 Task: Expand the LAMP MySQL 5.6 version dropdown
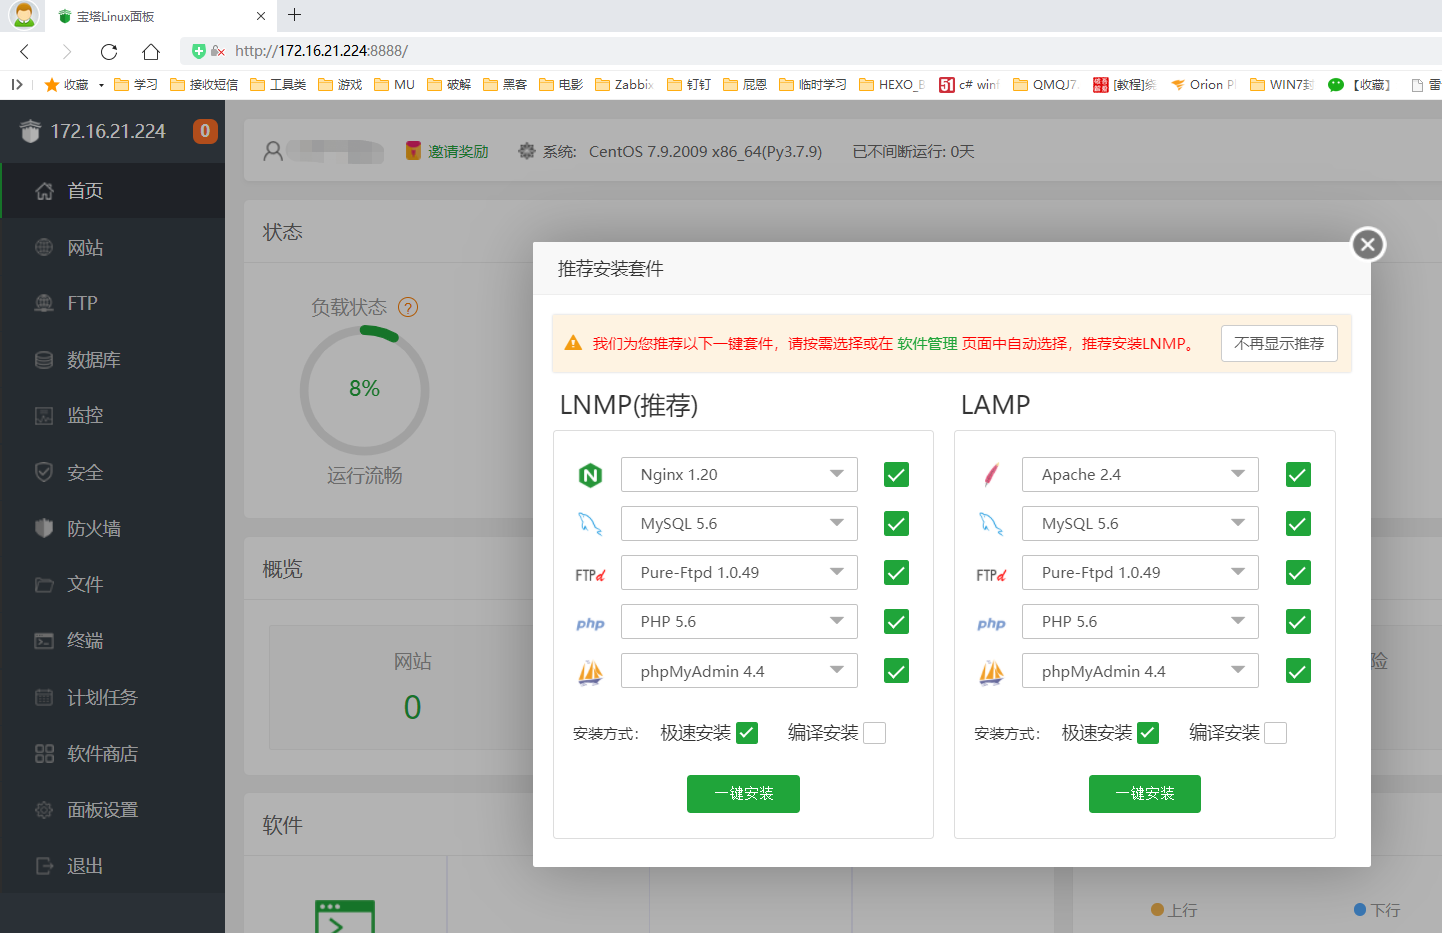click(1140, 524)
